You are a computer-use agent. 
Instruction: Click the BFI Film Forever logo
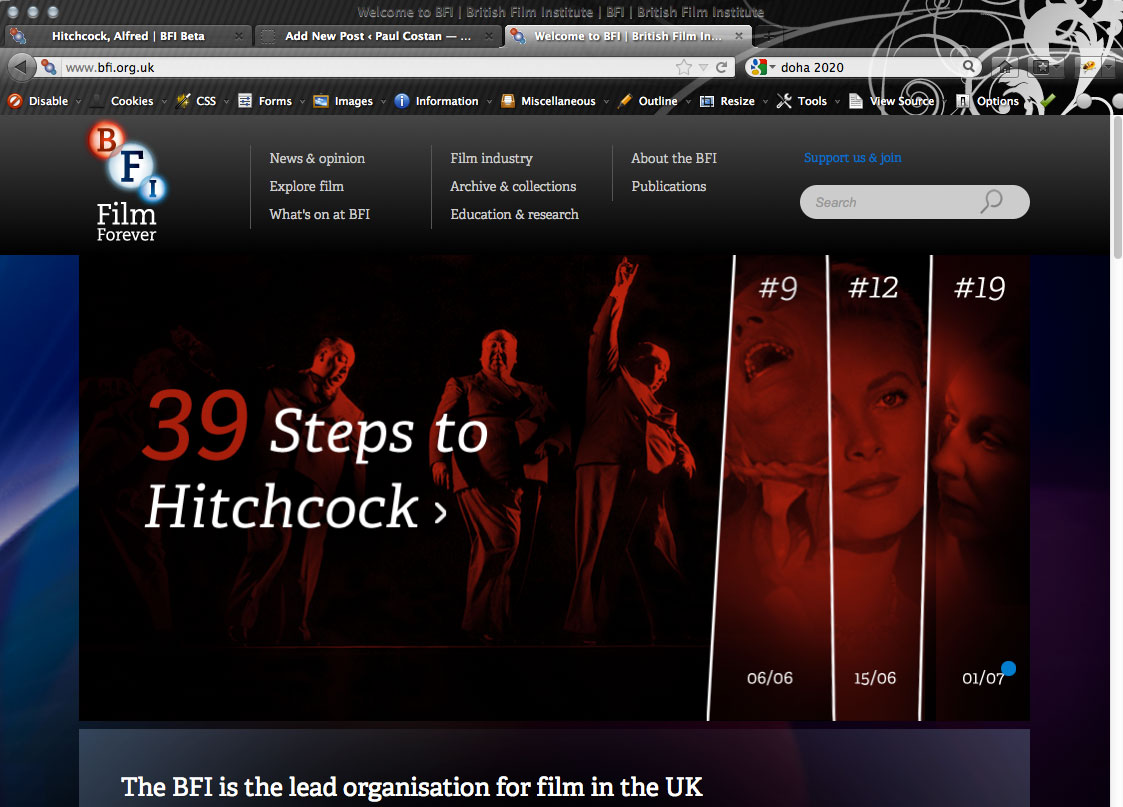127,182
